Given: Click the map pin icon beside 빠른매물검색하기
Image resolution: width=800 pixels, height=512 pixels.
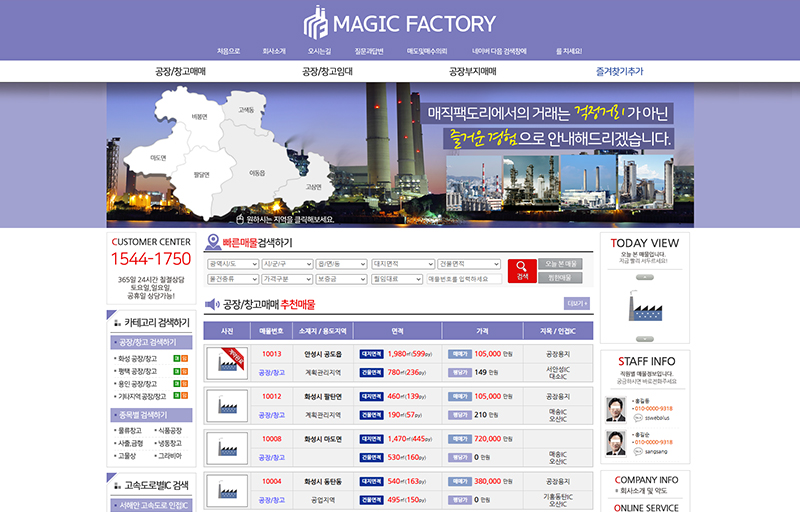Looking at the screenshot, I should click(x=213, y=242).
